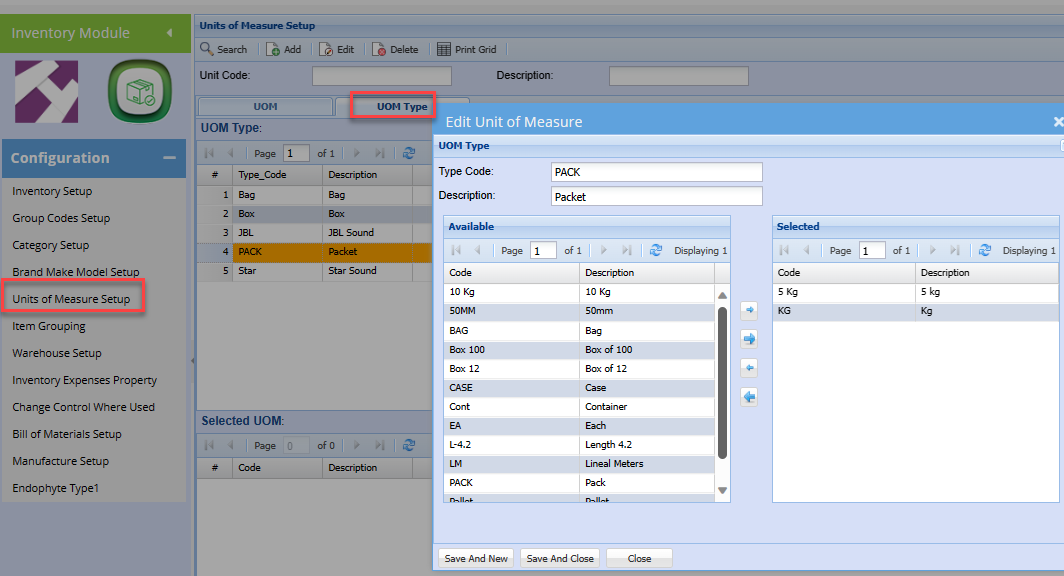Move selected item right with small arrow

(749, 311)
